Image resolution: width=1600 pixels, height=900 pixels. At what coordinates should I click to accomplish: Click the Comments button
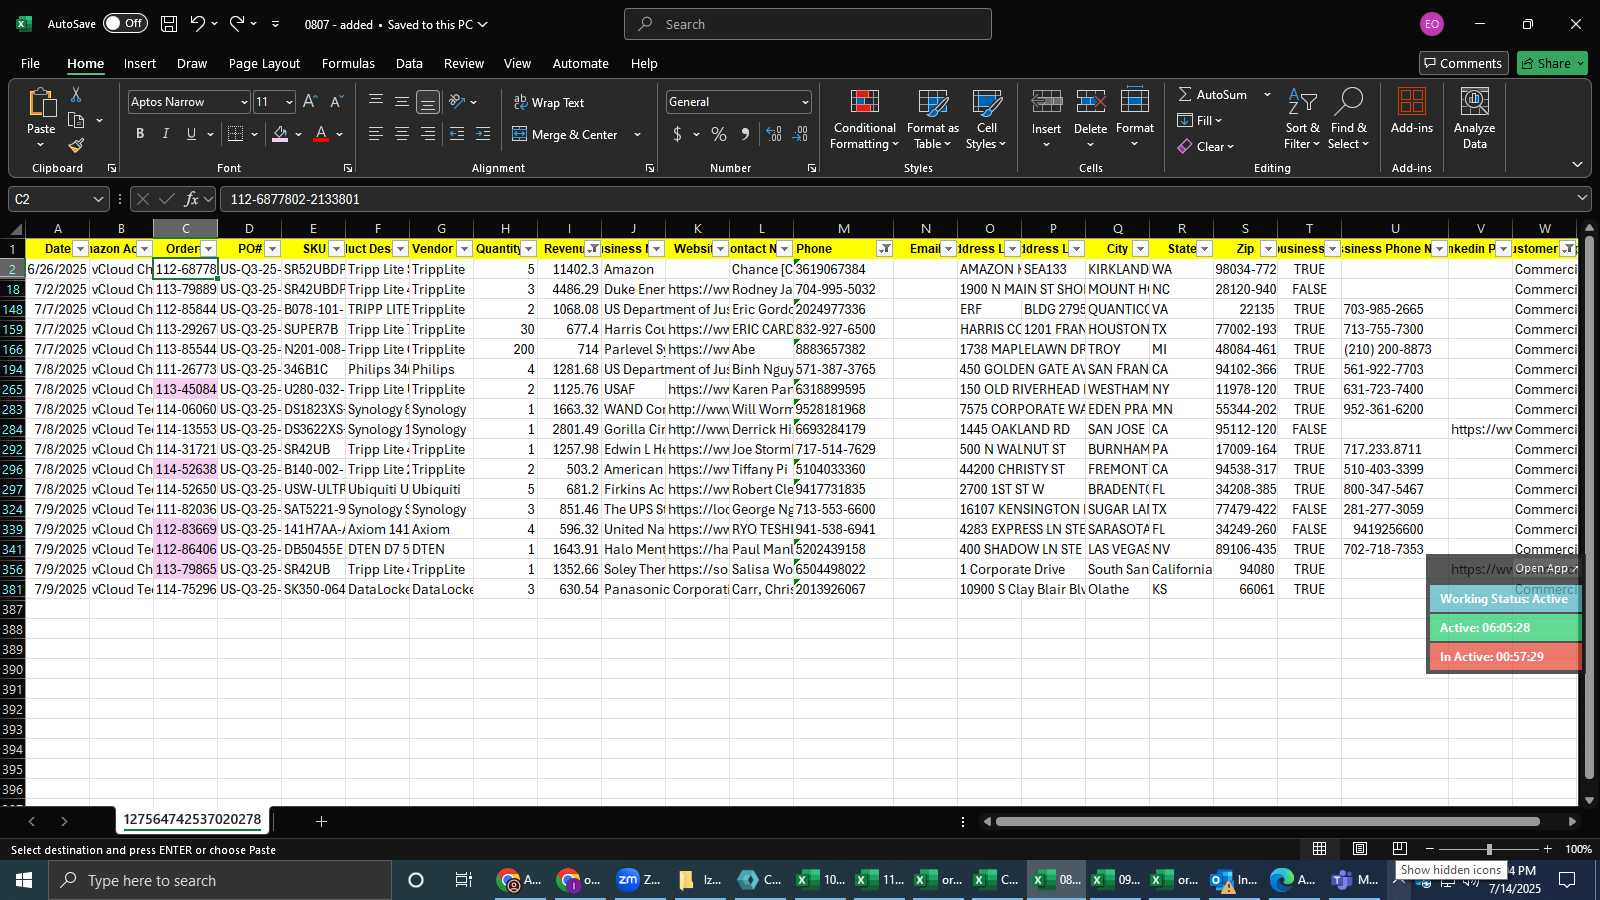point(1464,63)
